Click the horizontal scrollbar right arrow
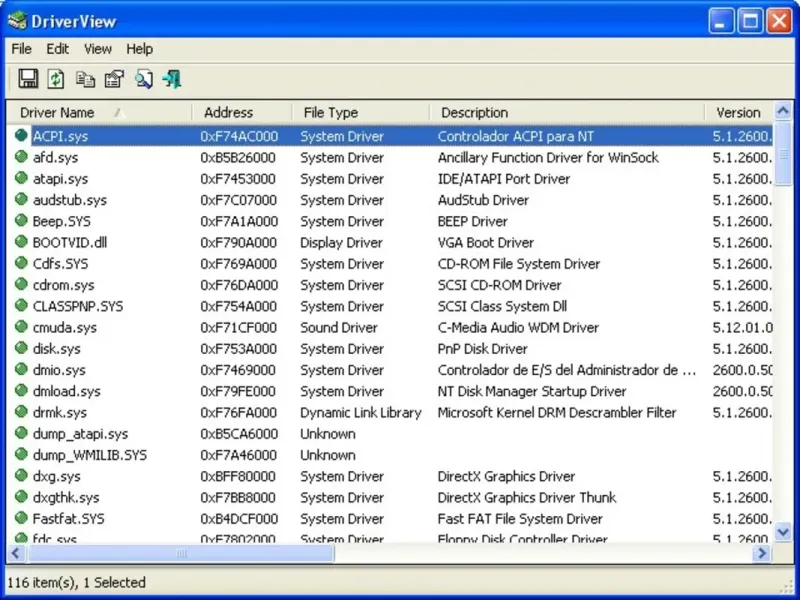 [761, 553]
